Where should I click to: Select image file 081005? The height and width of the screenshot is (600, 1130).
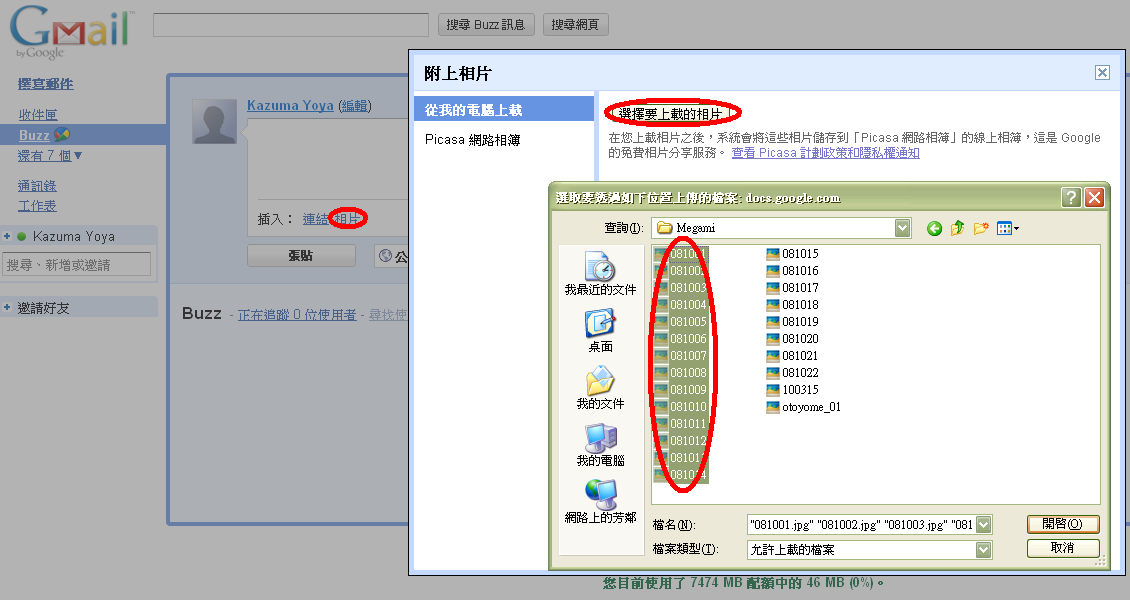[680, 321]
